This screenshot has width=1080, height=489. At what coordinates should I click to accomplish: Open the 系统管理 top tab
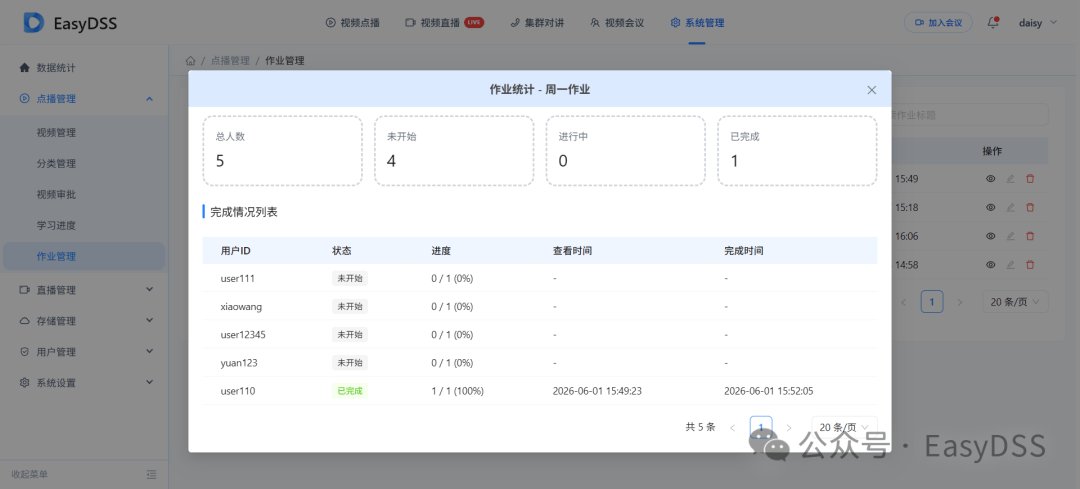[x=697, y=23]
